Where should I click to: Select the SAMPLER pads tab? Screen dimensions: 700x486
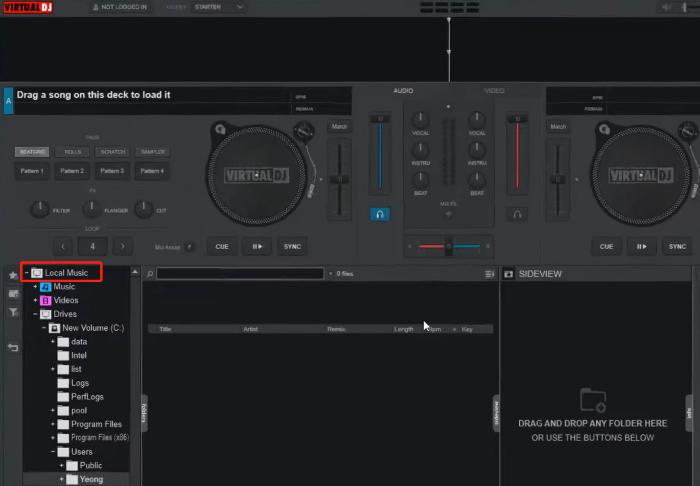tap(153, 152)
